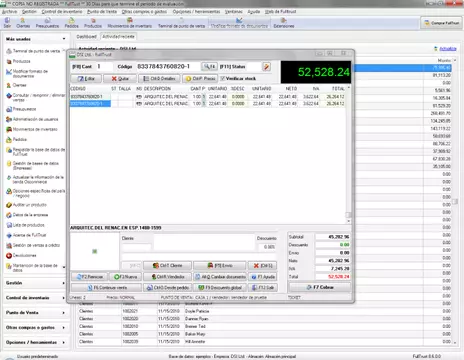Click F9 Descuento global button

pos(220,287)
